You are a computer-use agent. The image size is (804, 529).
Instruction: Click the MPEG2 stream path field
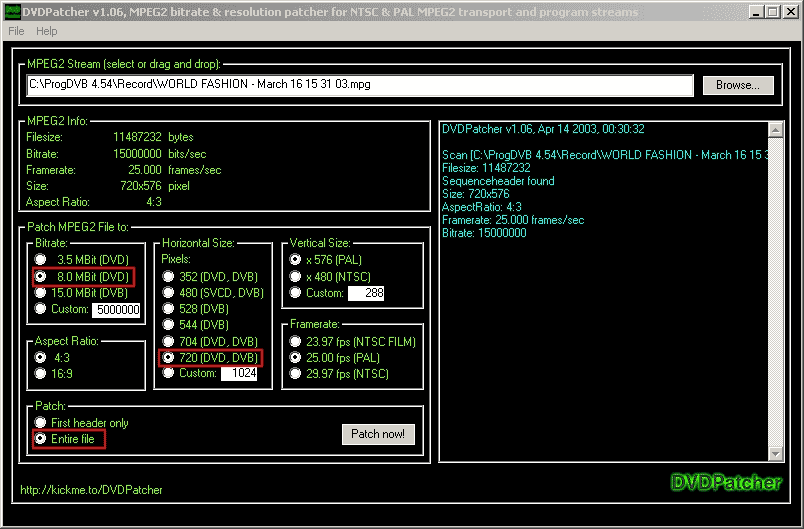(360, 85)
